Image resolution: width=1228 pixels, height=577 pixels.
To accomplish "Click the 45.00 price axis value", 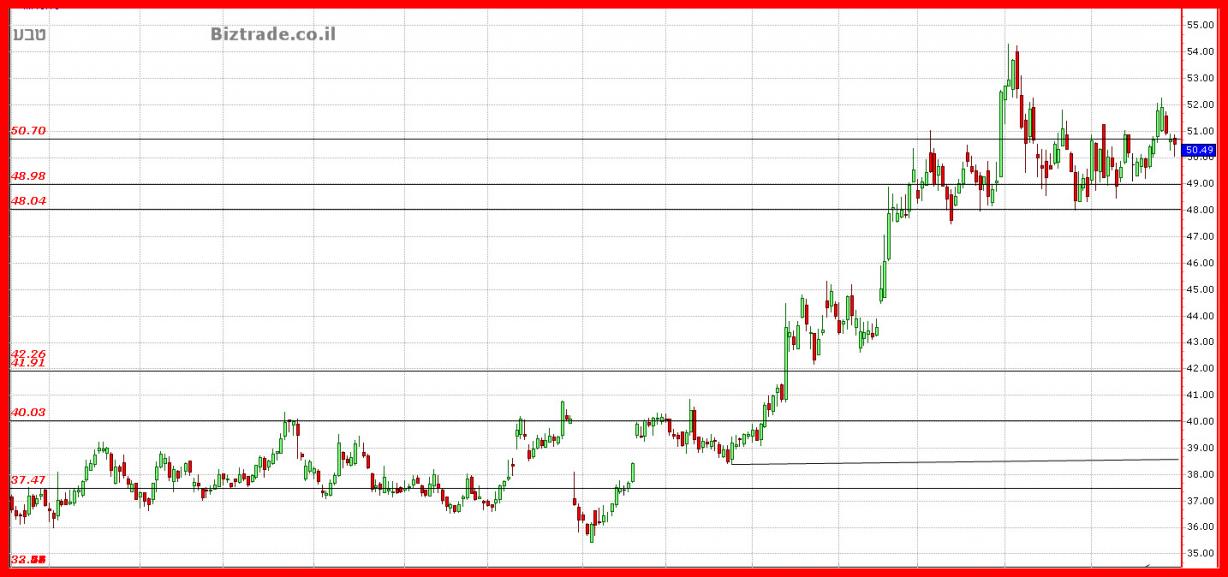I will click(x=1199, y=290).
